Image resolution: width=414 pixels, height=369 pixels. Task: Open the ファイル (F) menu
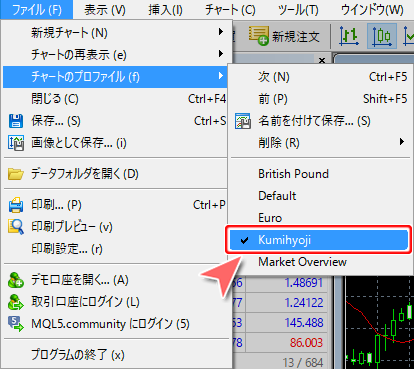[36, 9]
